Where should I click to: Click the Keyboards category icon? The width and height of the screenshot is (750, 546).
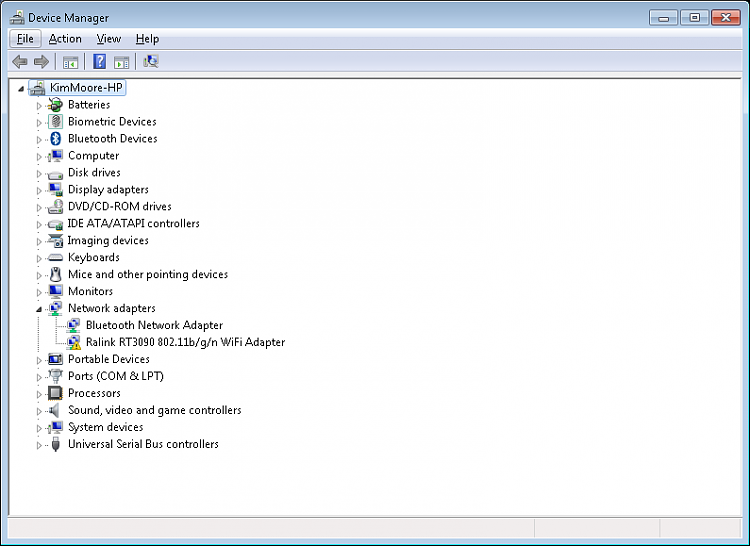(55, 258)
